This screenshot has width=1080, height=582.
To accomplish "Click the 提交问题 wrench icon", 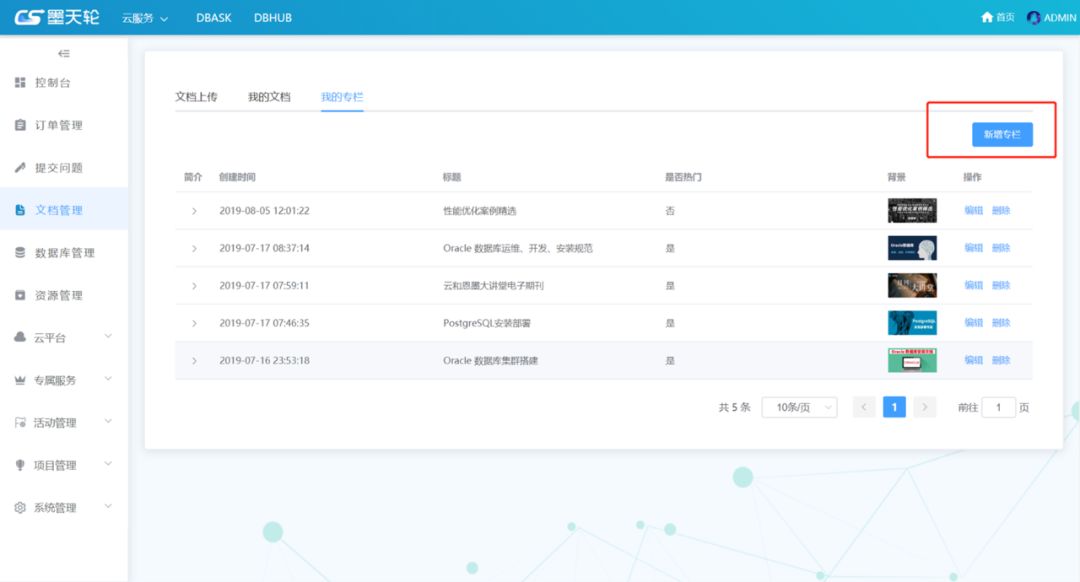I will coord(20,168).
